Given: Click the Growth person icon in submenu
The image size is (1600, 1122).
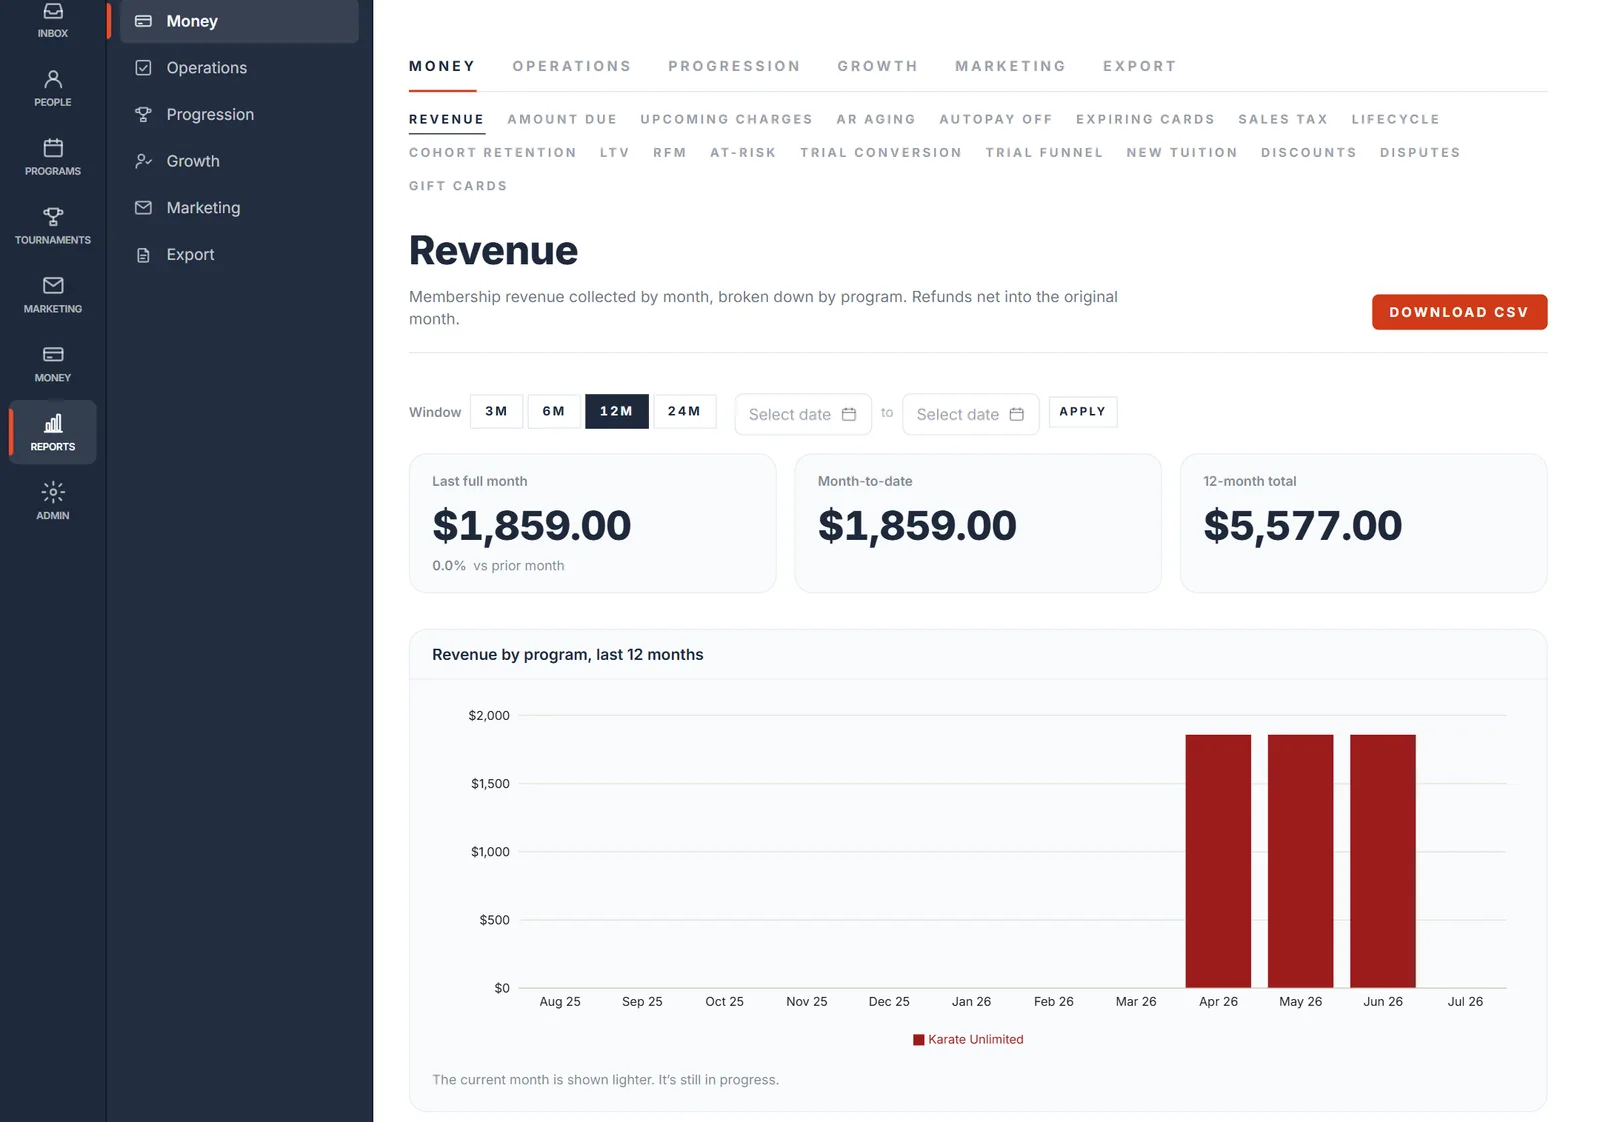Looking at the screenshot, I should tap(143, 161).
